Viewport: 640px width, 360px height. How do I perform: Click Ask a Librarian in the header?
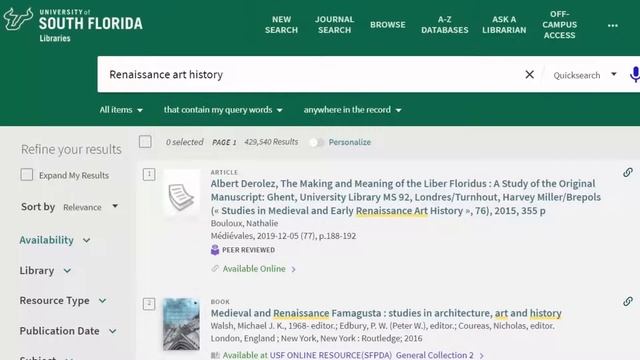[504, 24]
